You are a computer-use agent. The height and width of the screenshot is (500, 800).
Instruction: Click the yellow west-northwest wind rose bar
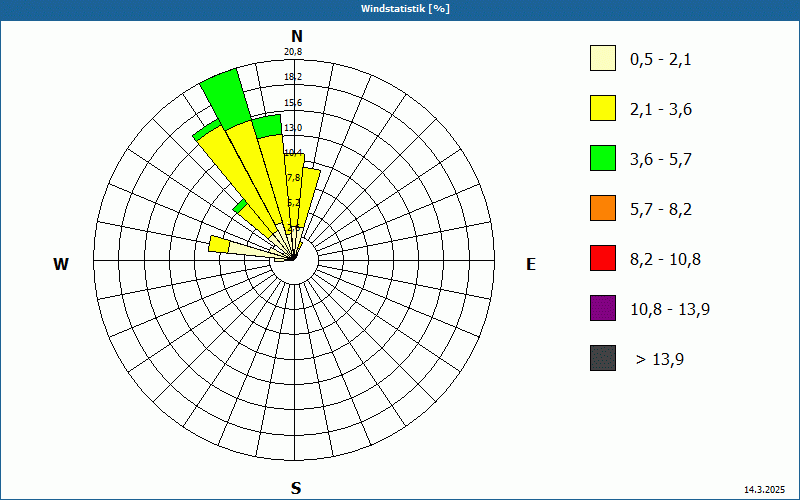click(219, 244)
